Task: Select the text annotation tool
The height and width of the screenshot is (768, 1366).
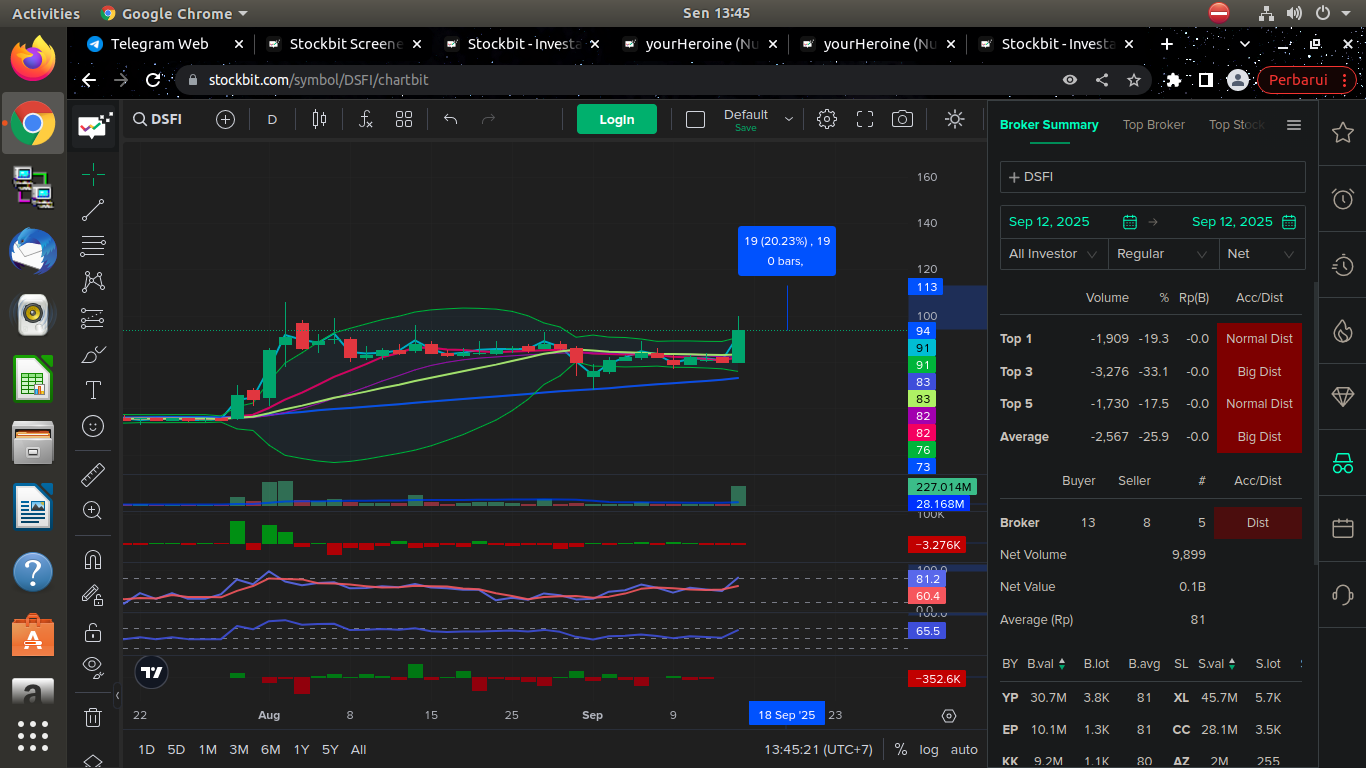Action: point(93,390)
